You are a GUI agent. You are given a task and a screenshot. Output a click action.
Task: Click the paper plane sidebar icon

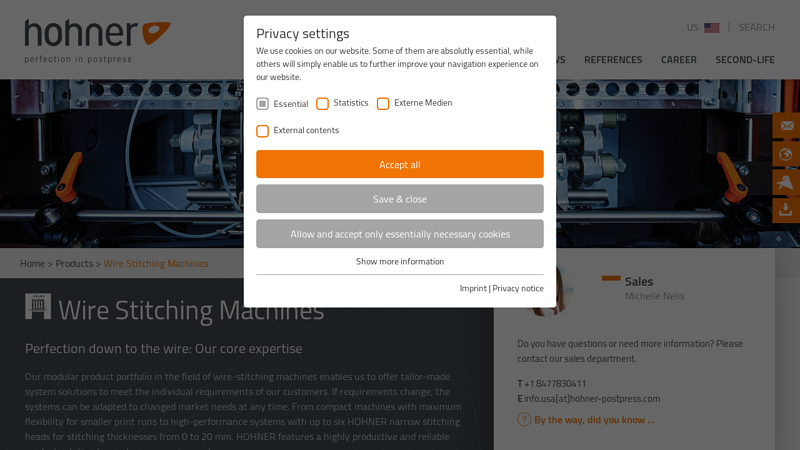[786, 182]
